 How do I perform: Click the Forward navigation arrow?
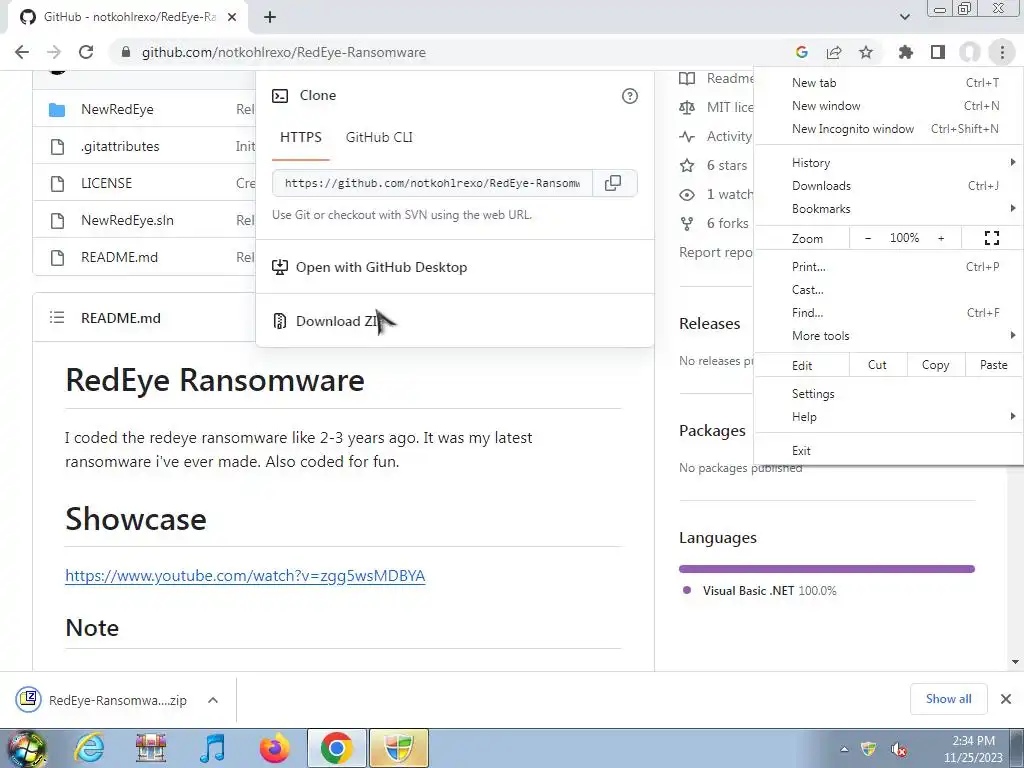[54, 52]
